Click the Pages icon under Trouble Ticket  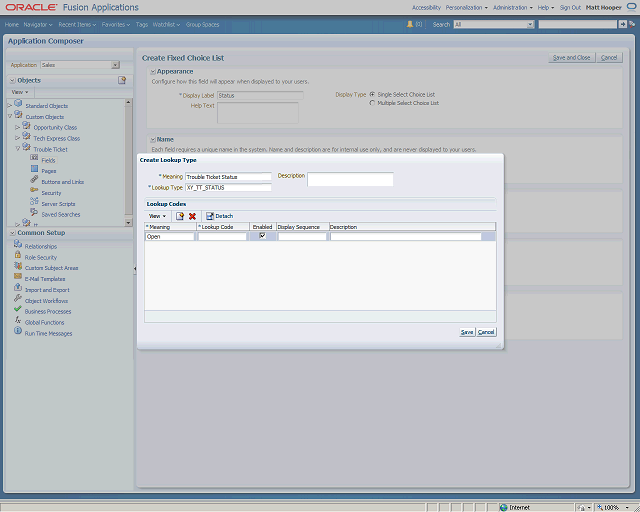(x=34, y=169)
